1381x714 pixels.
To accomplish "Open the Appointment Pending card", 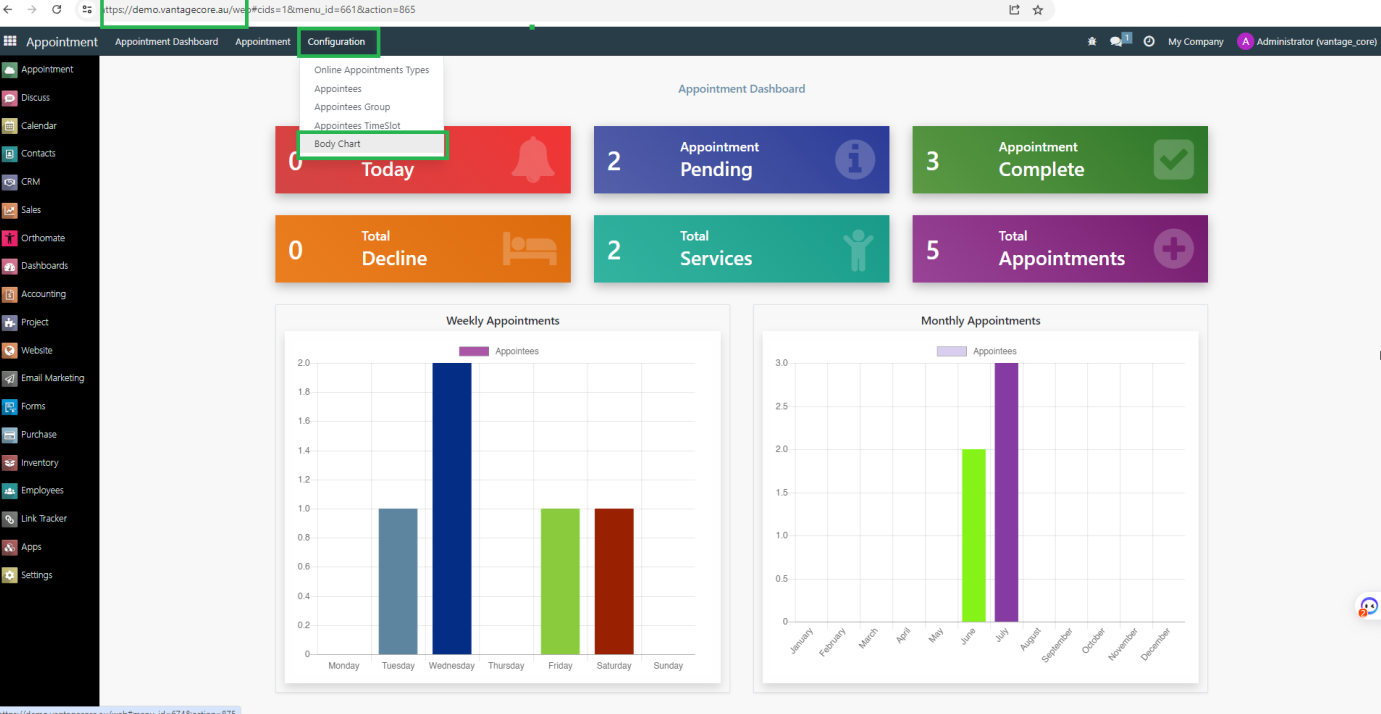I will 741,160.
